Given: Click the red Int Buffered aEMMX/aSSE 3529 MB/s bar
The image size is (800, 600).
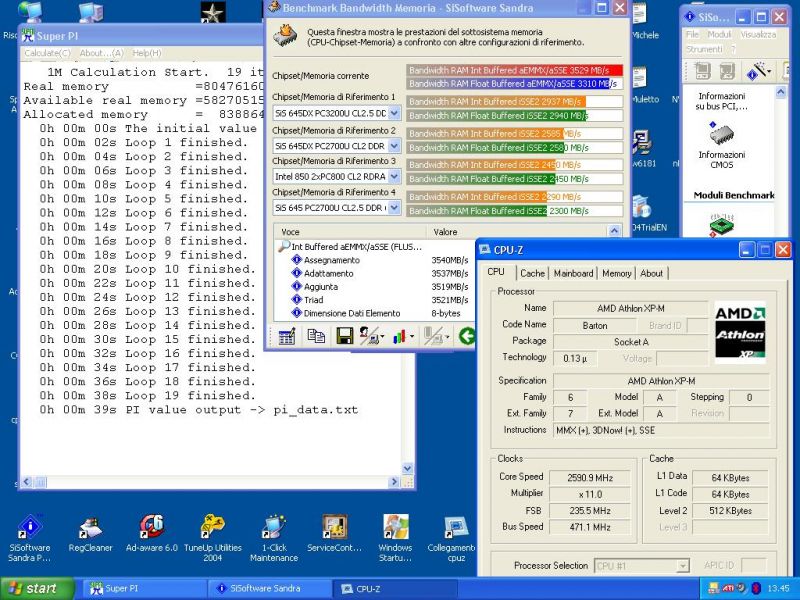Looking at the screenshot, I should point(515,70).
